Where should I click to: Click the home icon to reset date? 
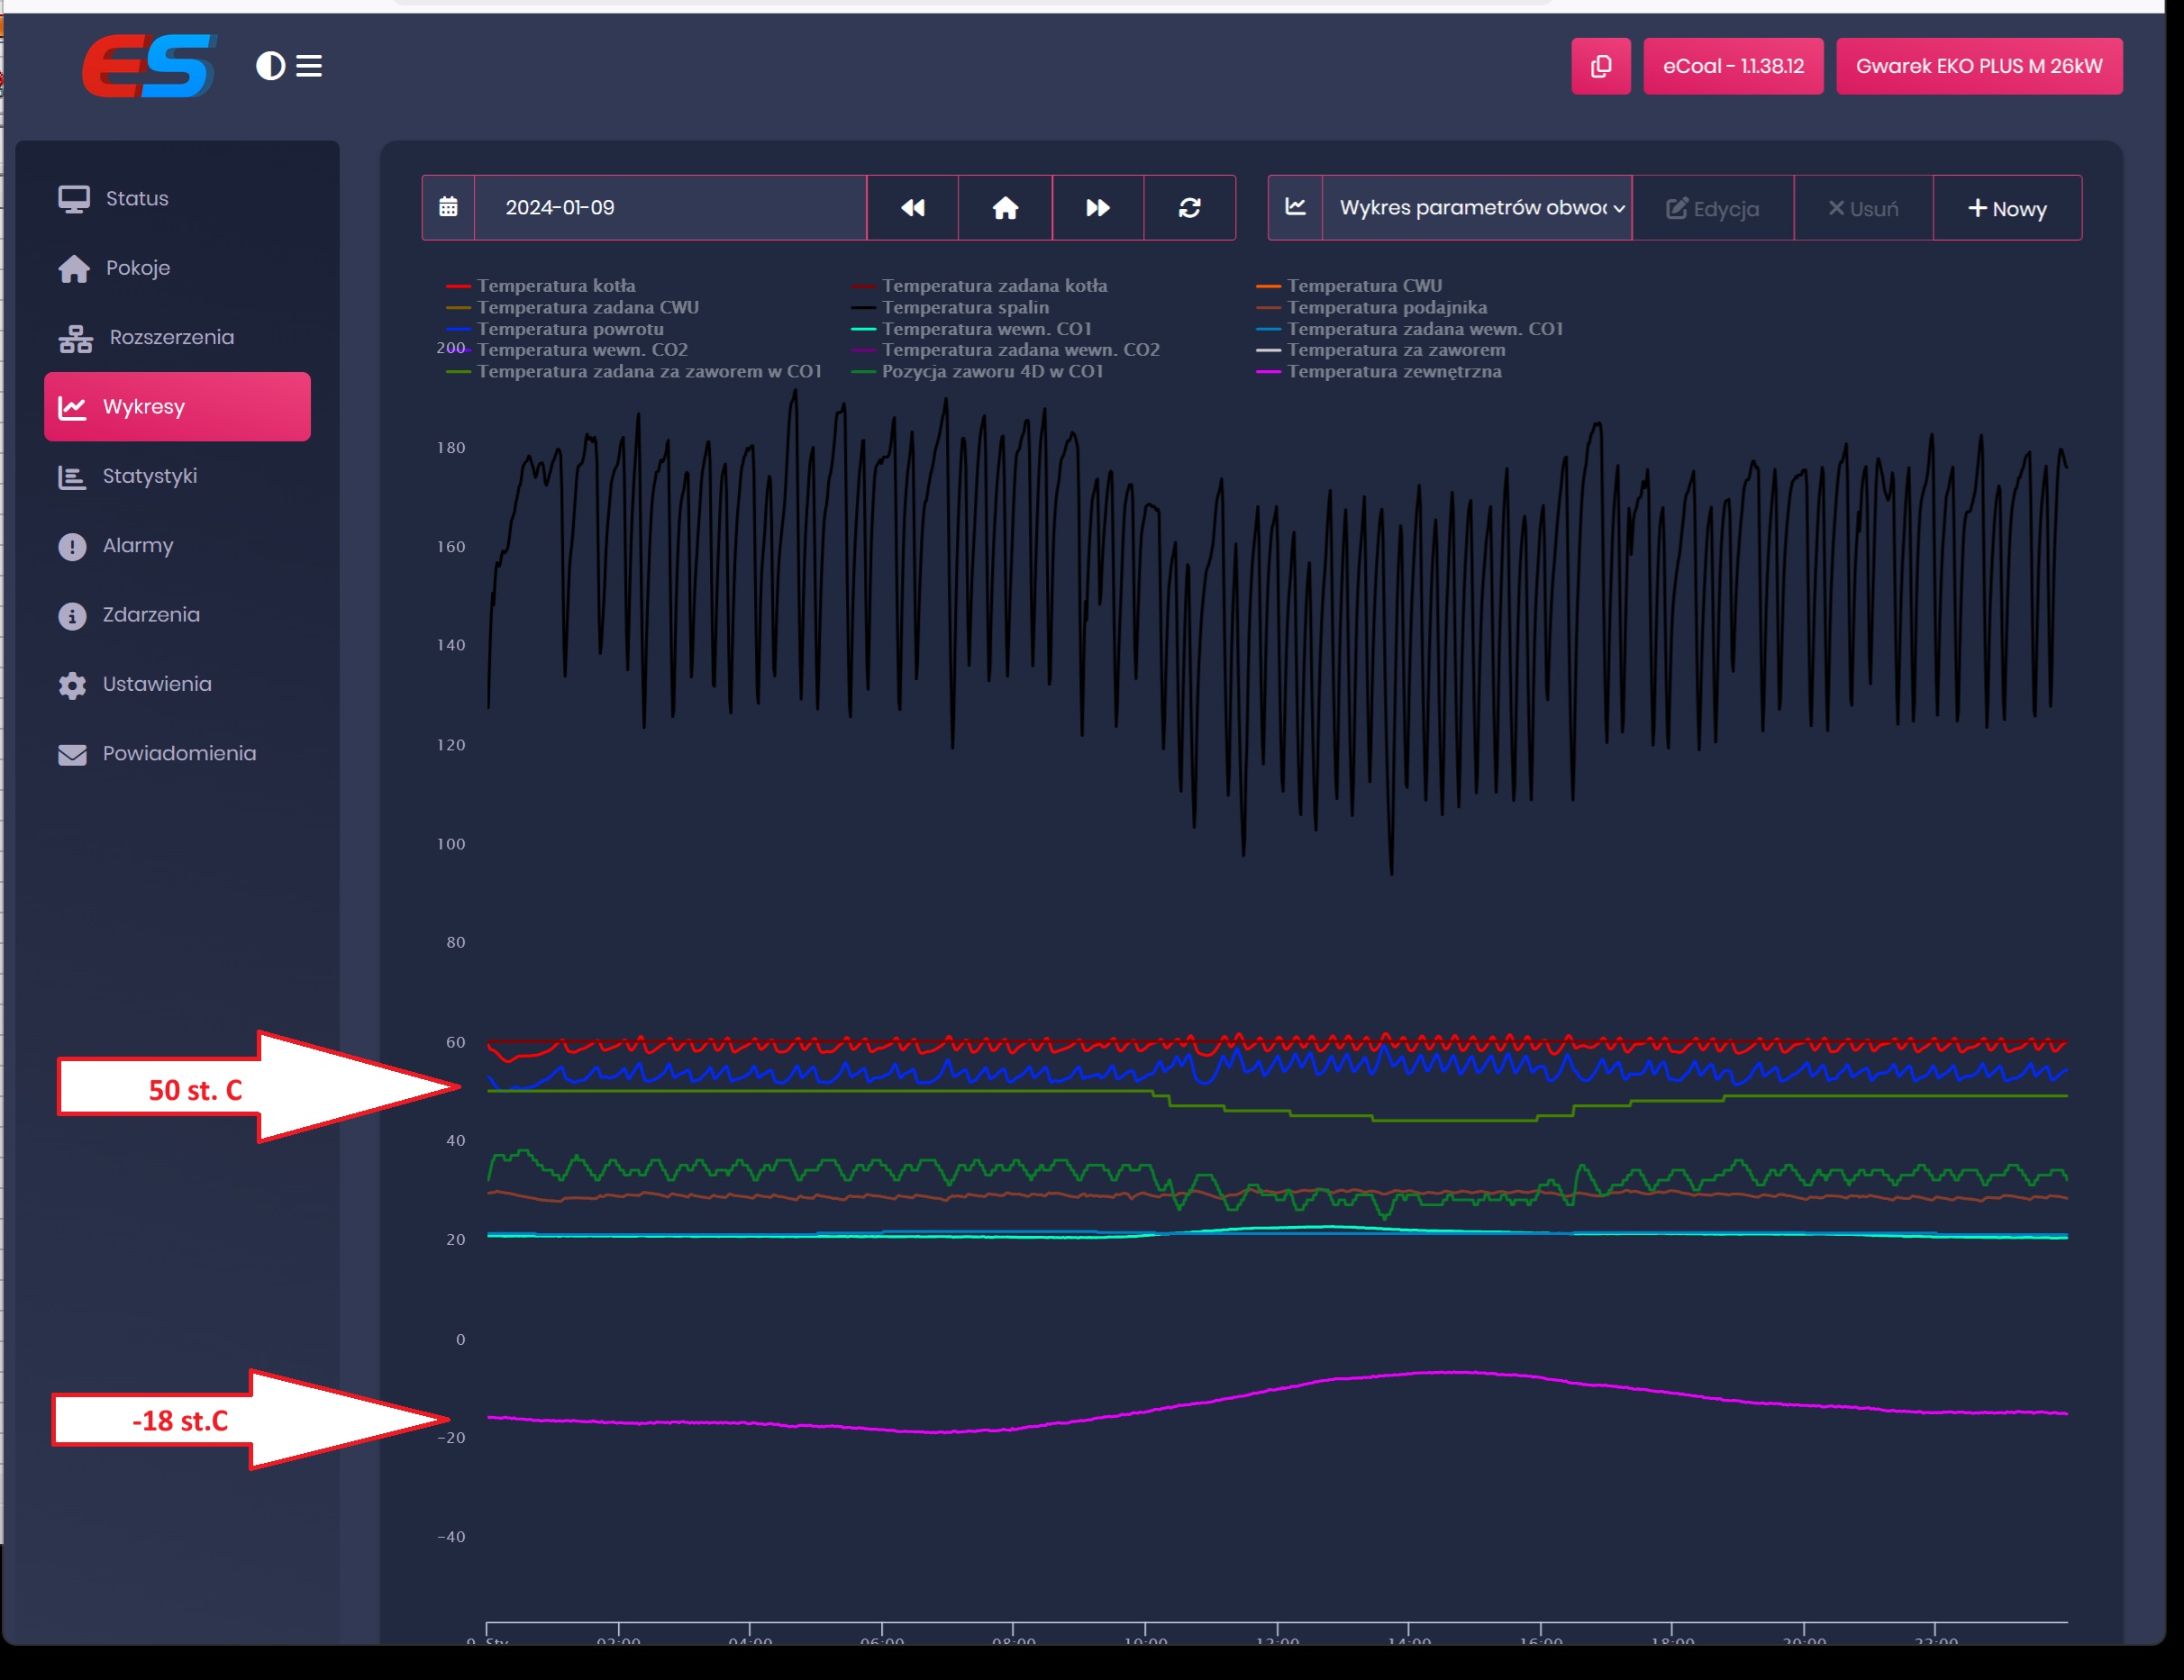click(1005, 207)
